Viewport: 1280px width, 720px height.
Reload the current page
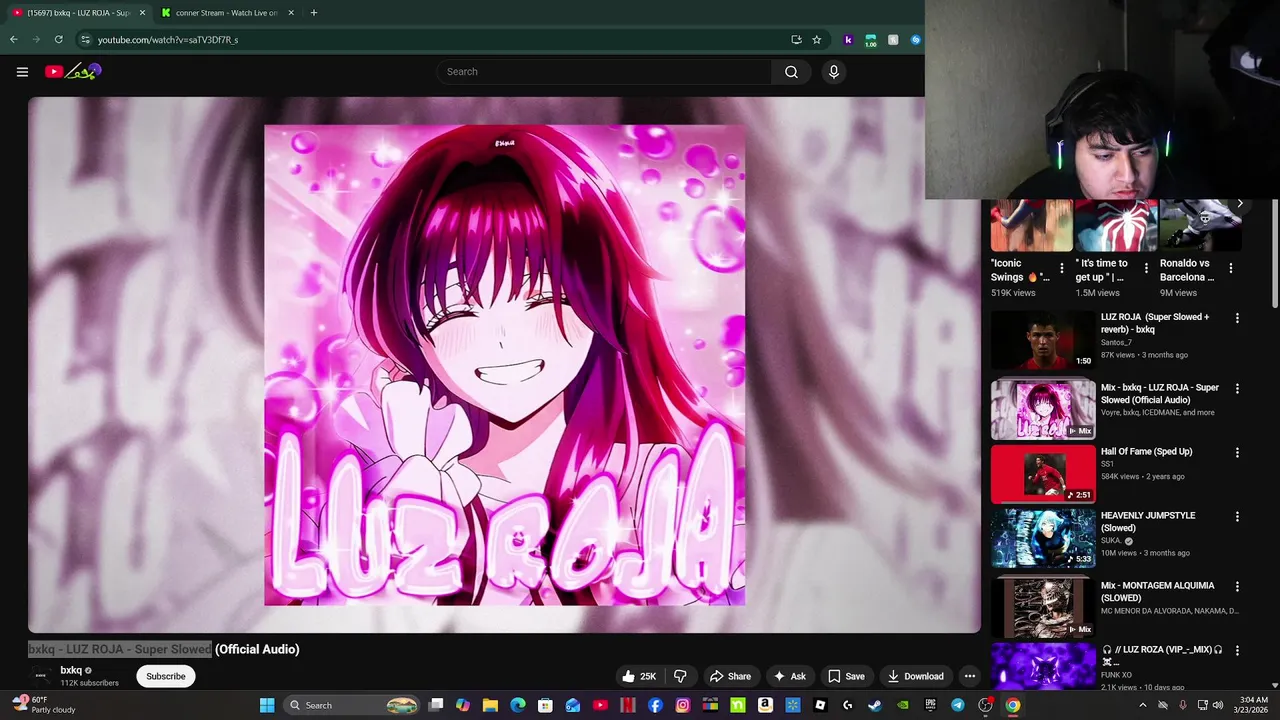tap(59, 39)
